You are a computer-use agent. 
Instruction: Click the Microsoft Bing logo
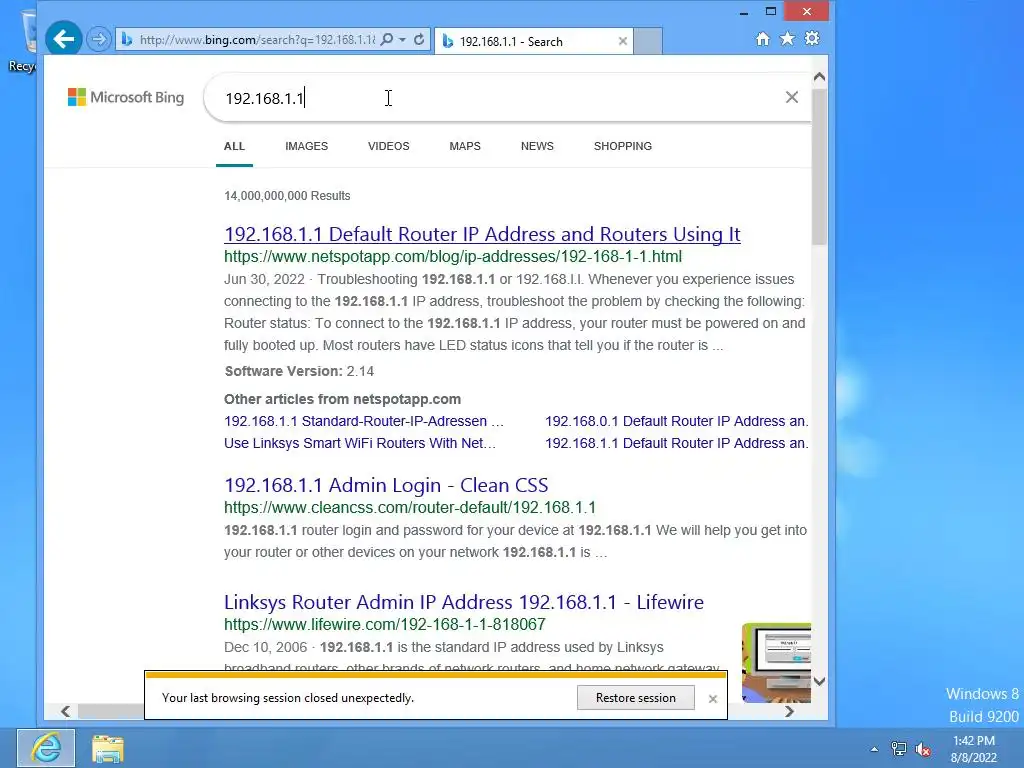pos(126,97)
